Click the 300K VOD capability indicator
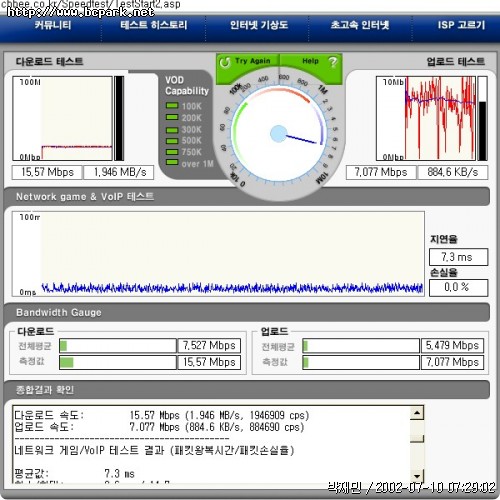Viewport: 500px width, 500px height. tap(172, 129)
